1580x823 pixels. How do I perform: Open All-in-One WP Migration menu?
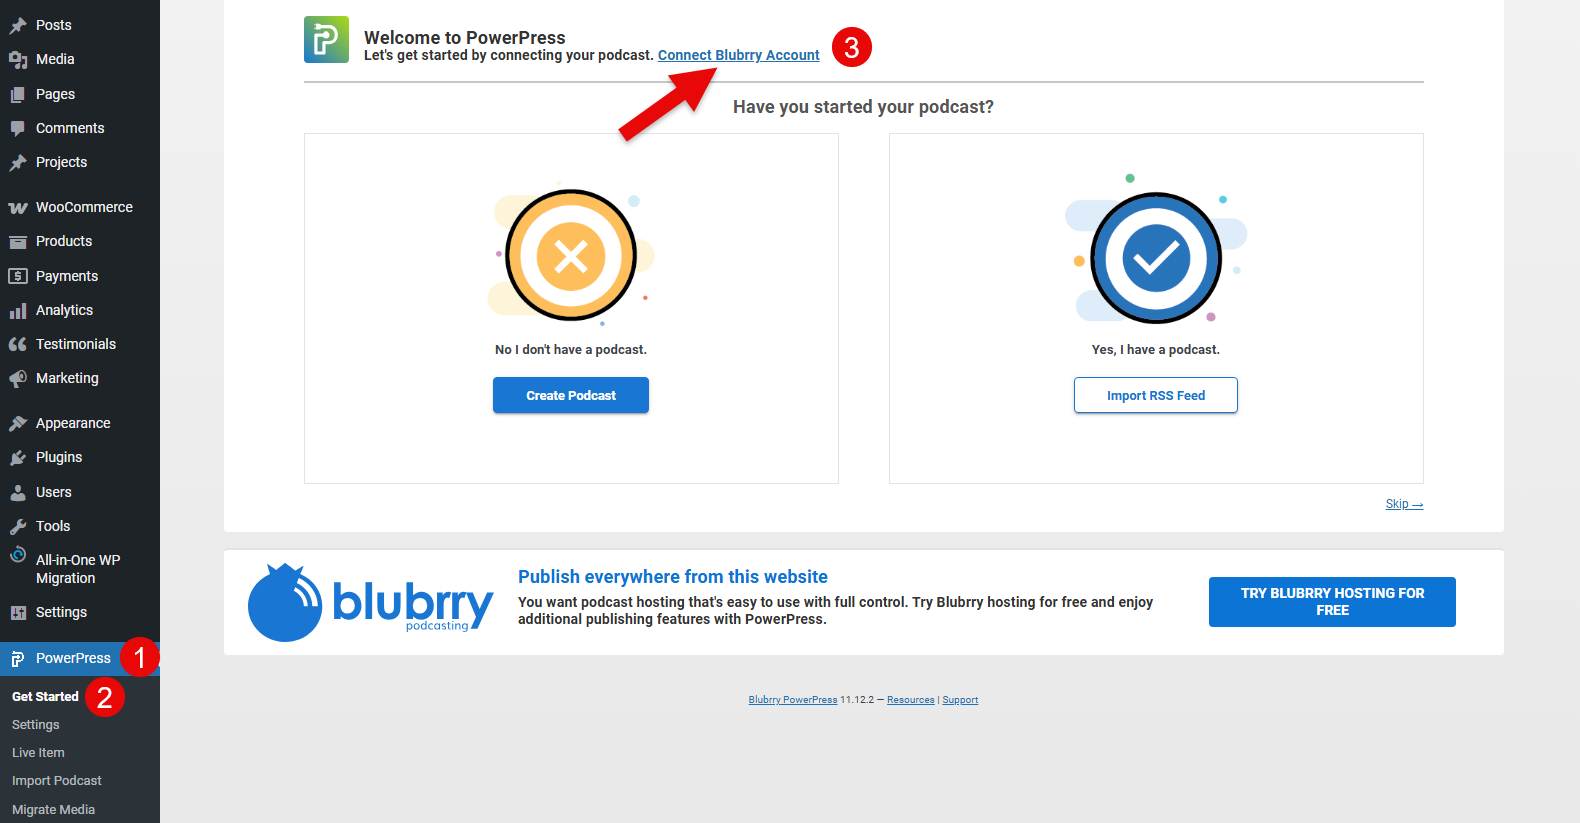[x=80, y=569]
